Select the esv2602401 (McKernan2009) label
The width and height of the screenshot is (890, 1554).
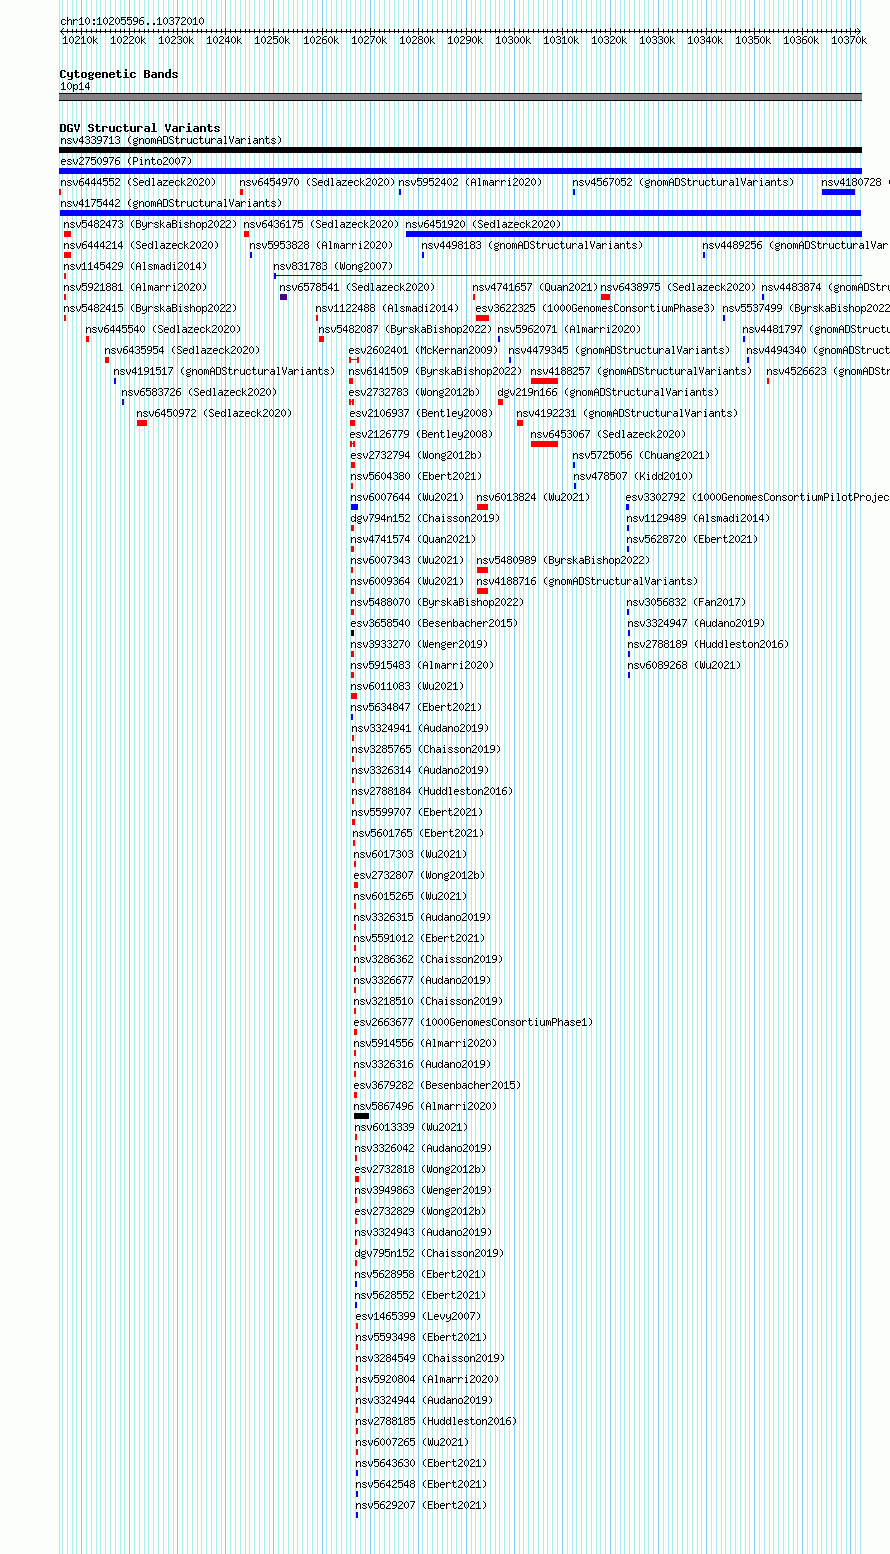(423, 350)
